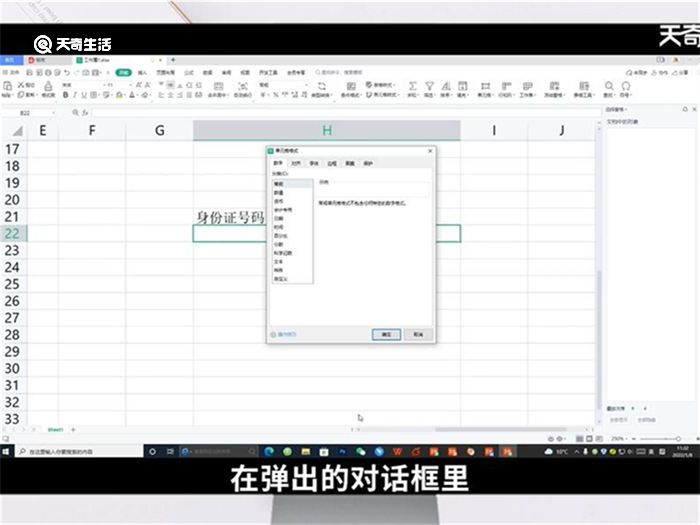Click the Sort icon in ribbon
This screenshot has height=525, width=700.
tap(446, 86)
